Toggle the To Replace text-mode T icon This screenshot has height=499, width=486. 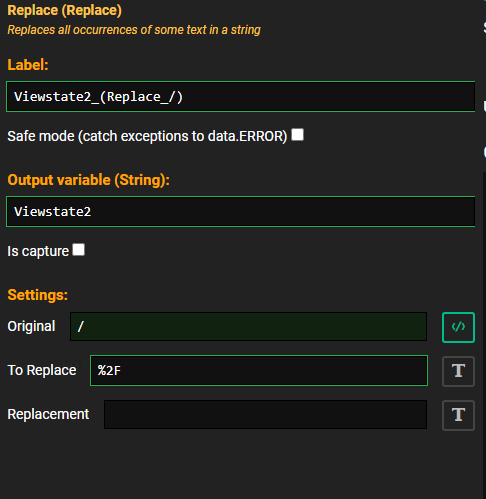pyautogui.click(x=458, y=371)
